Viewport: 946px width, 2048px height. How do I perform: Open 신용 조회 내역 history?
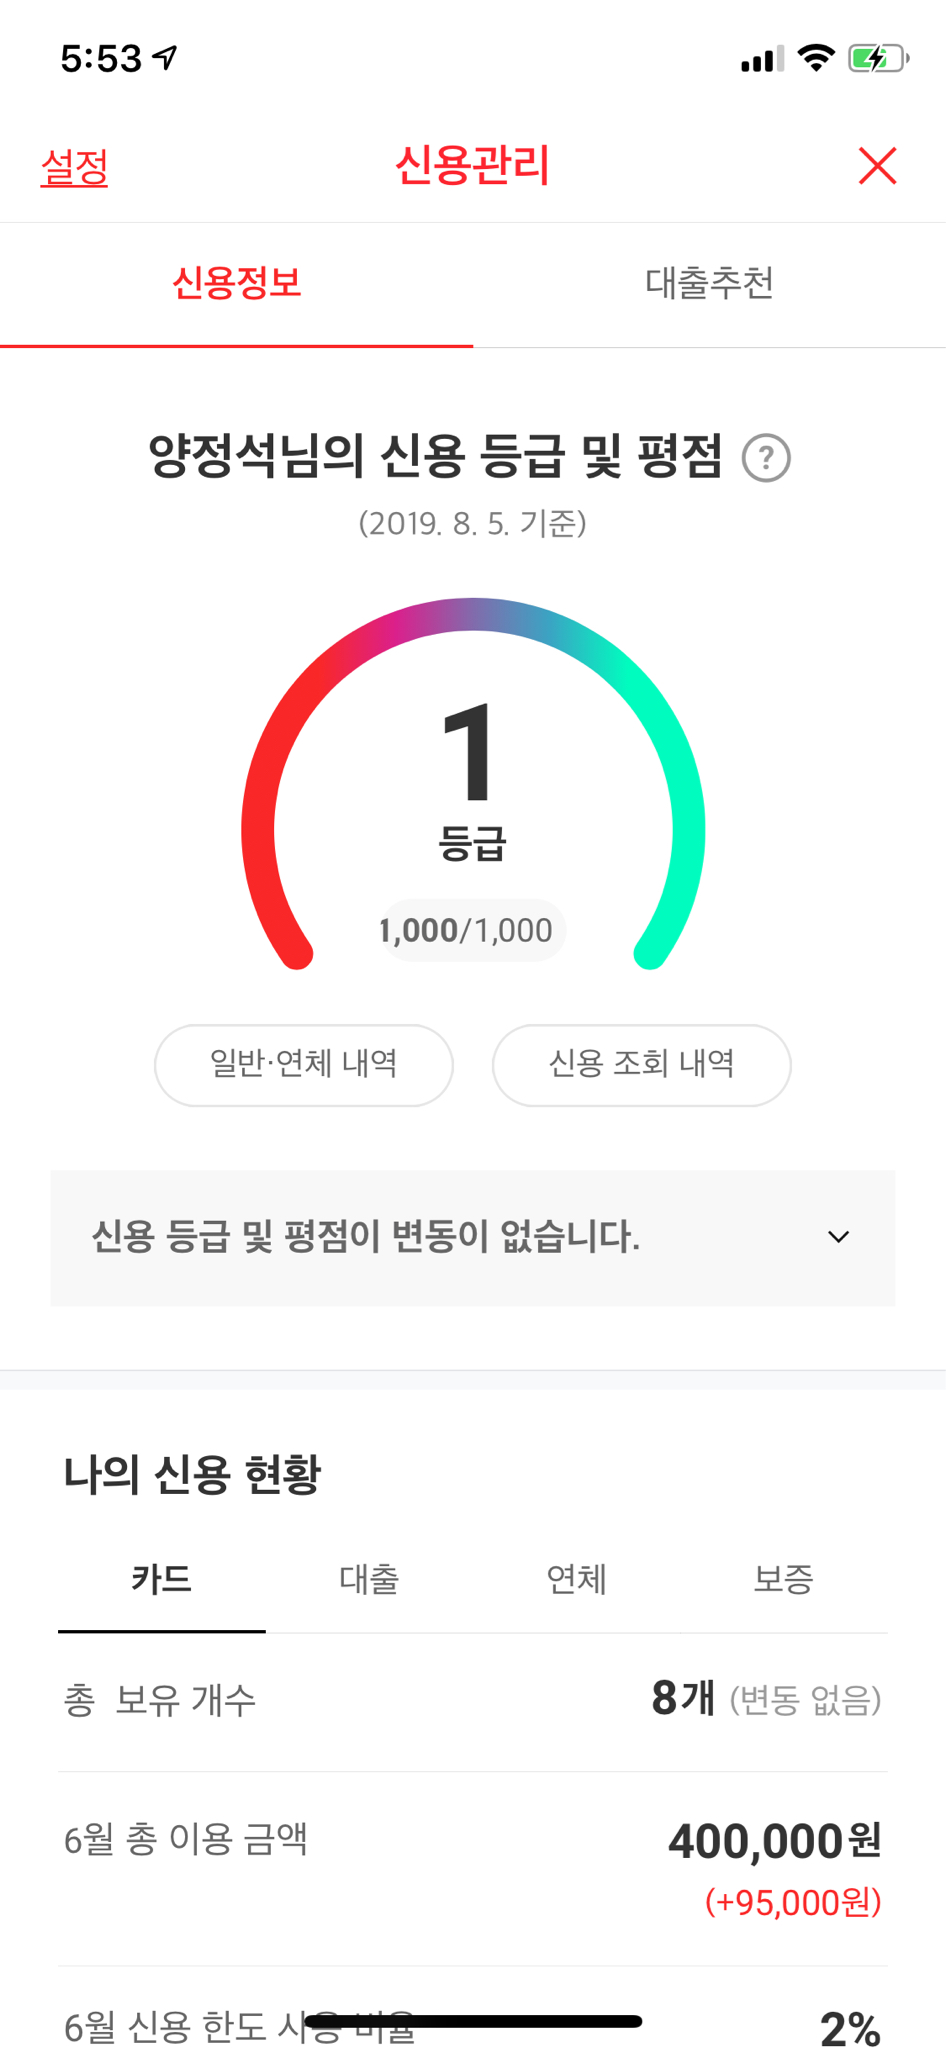click(641, 1064)
